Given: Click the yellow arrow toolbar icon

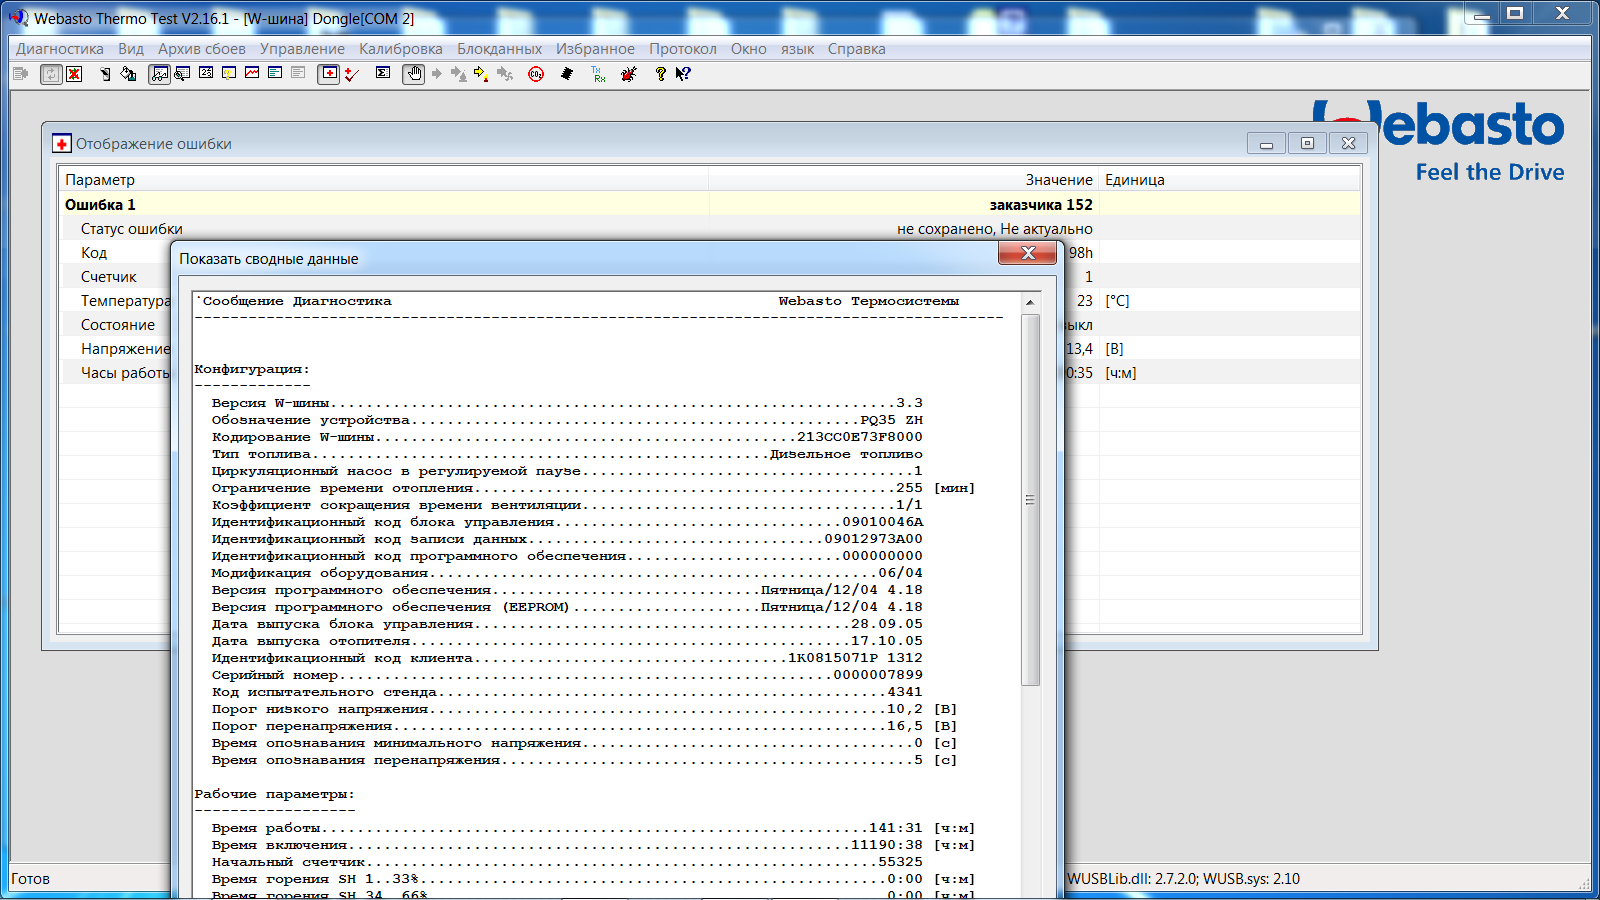Looking at the screenshot, I should tap(482, 74).
